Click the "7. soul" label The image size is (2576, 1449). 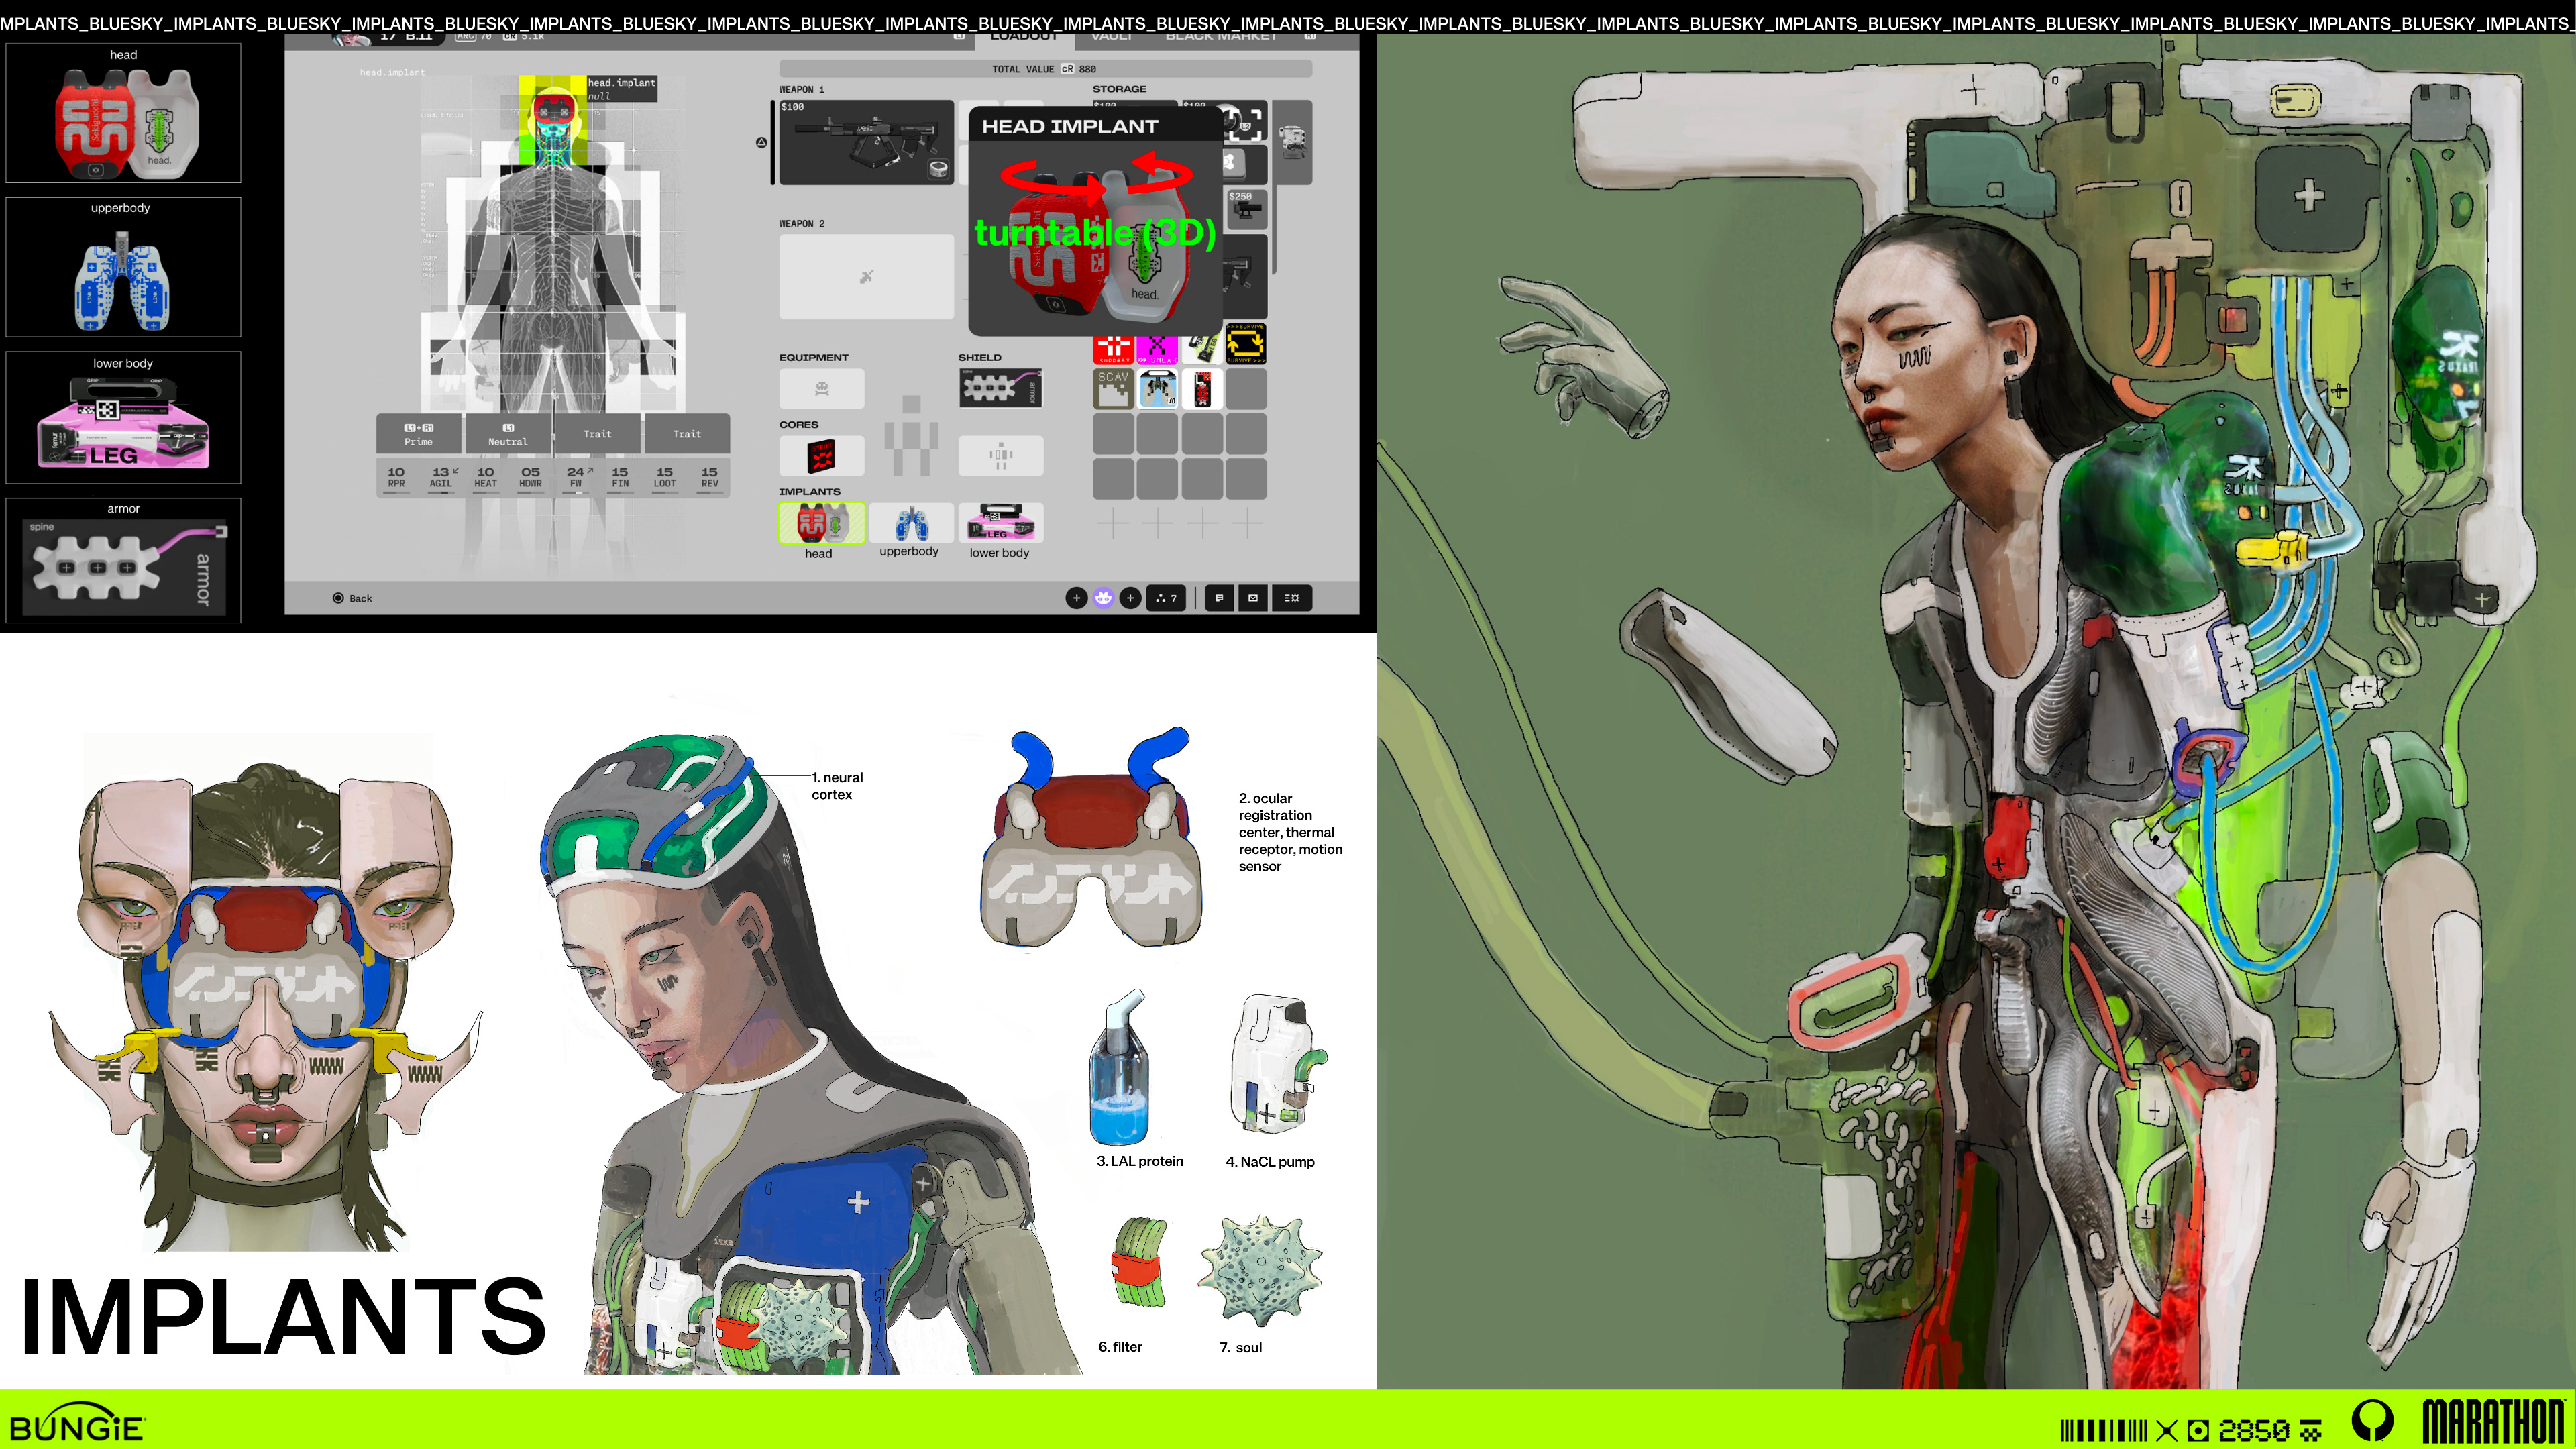pos(1241,1348)
